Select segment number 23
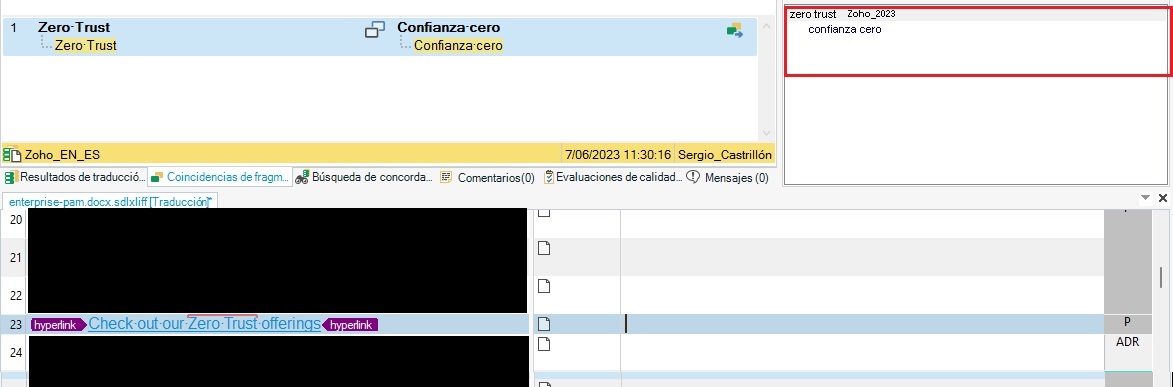 (x=15, y=325)
